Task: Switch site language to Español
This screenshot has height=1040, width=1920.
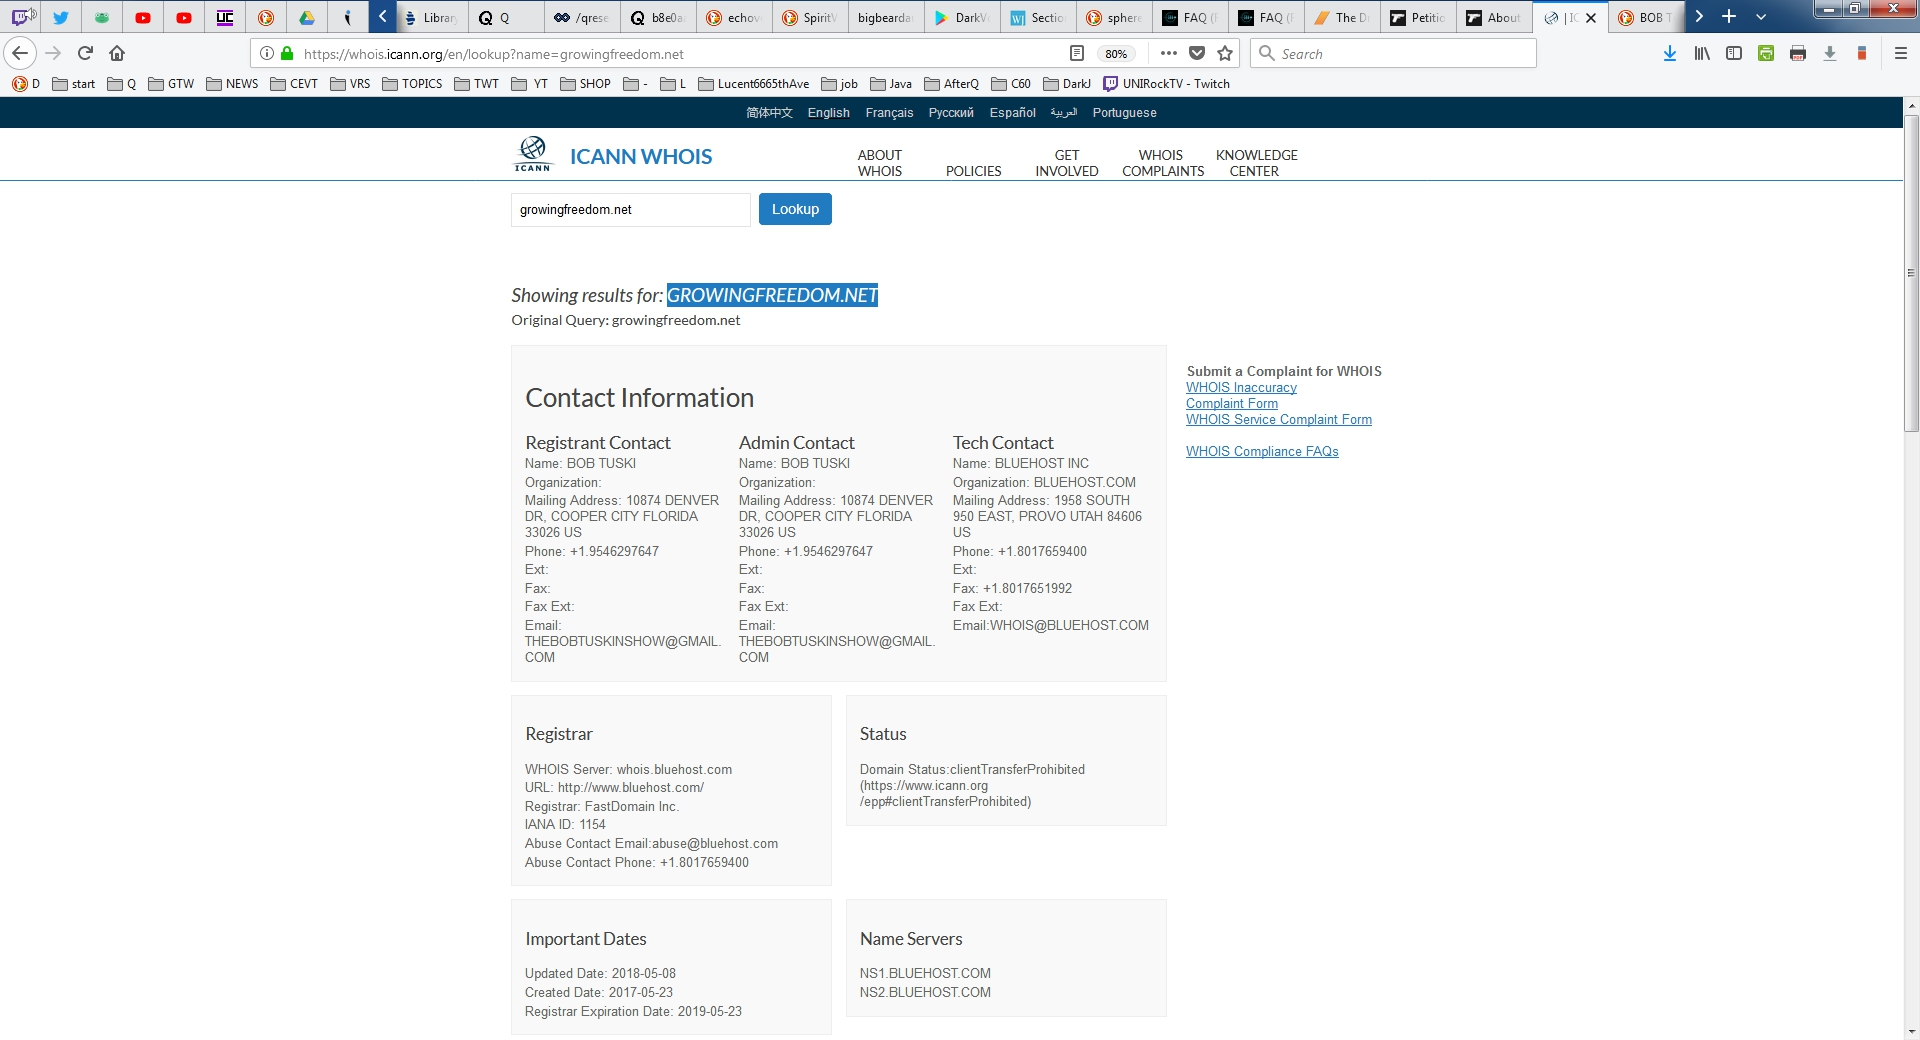Action: tap(1012, 113)
